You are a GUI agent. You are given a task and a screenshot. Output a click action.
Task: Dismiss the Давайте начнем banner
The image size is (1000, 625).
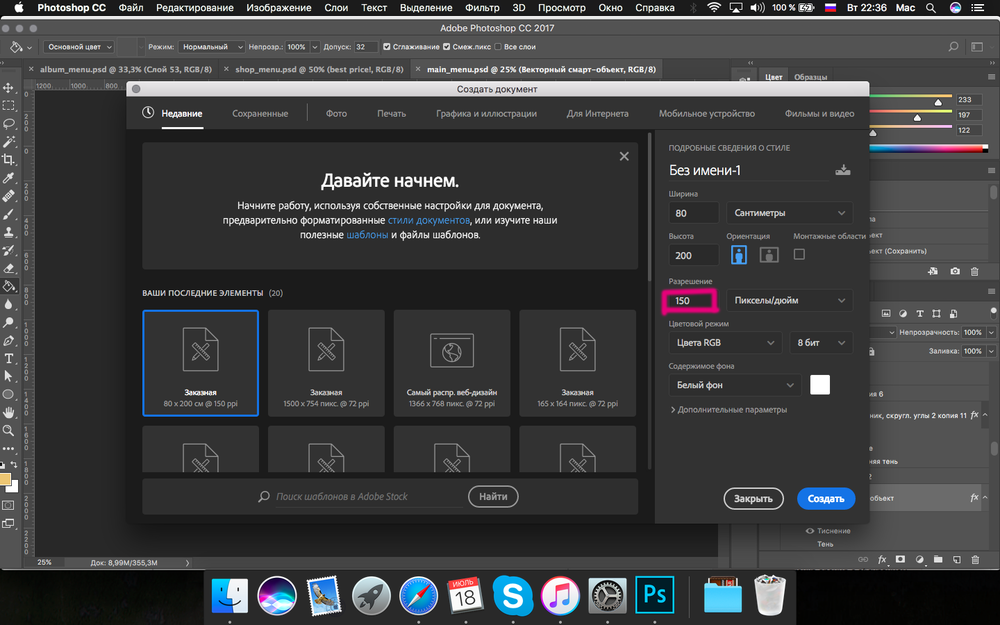point(624,156)
